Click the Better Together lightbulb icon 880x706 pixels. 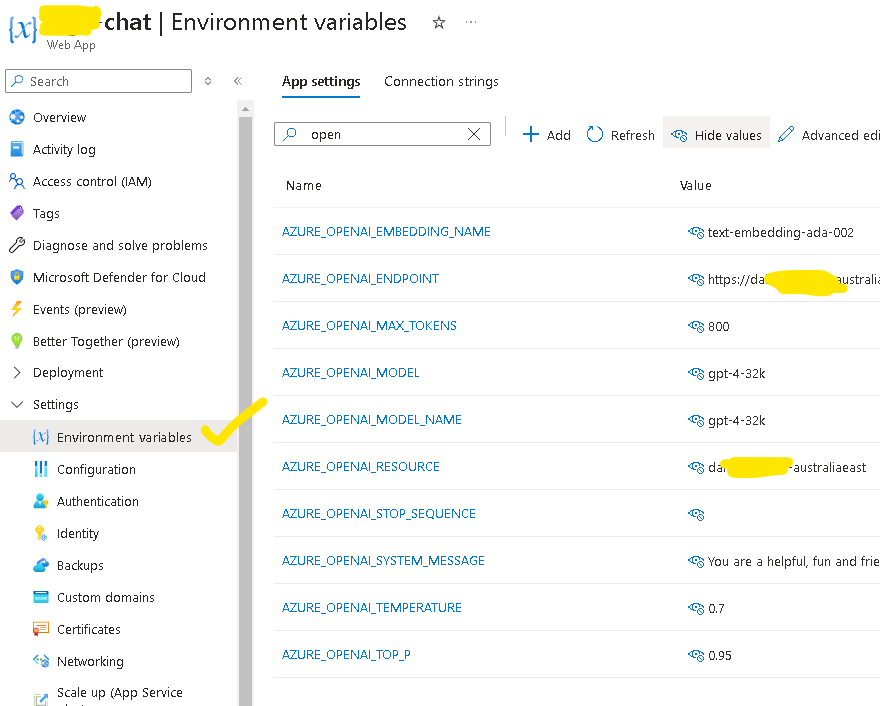(x=17, y=341)
